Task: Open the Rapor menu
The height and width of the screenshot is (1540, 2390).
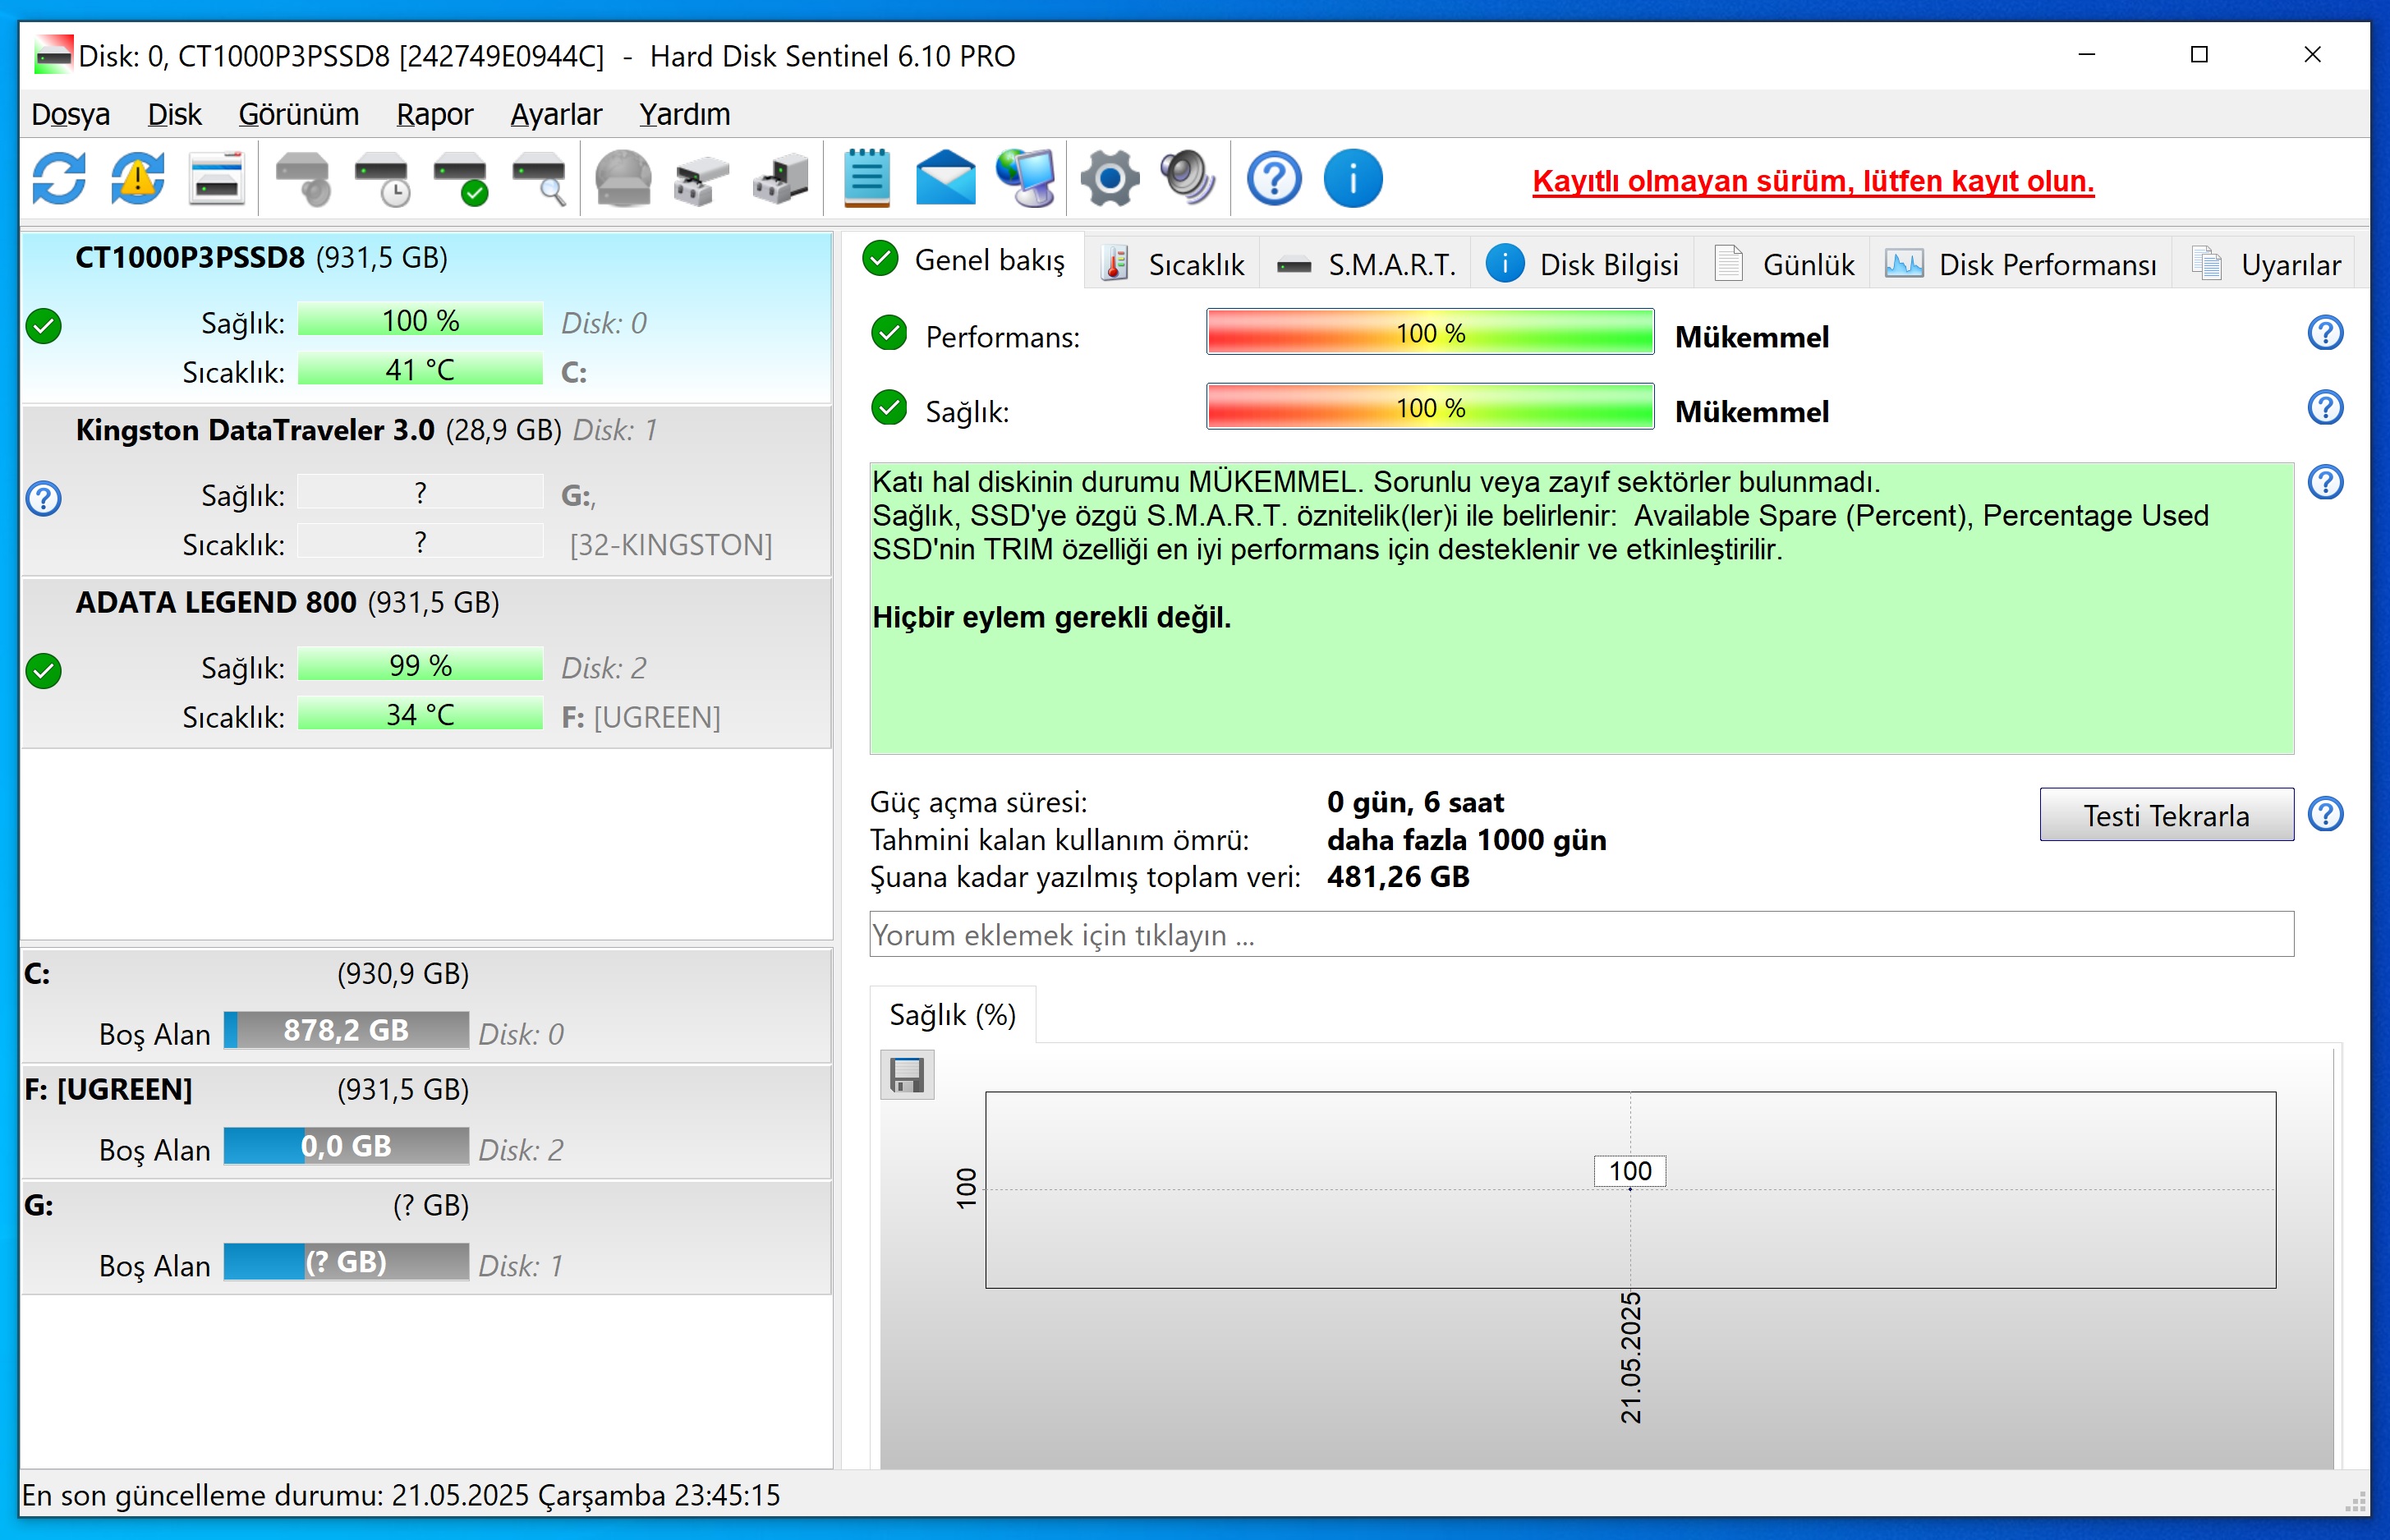Action: (x=434, y=114)
